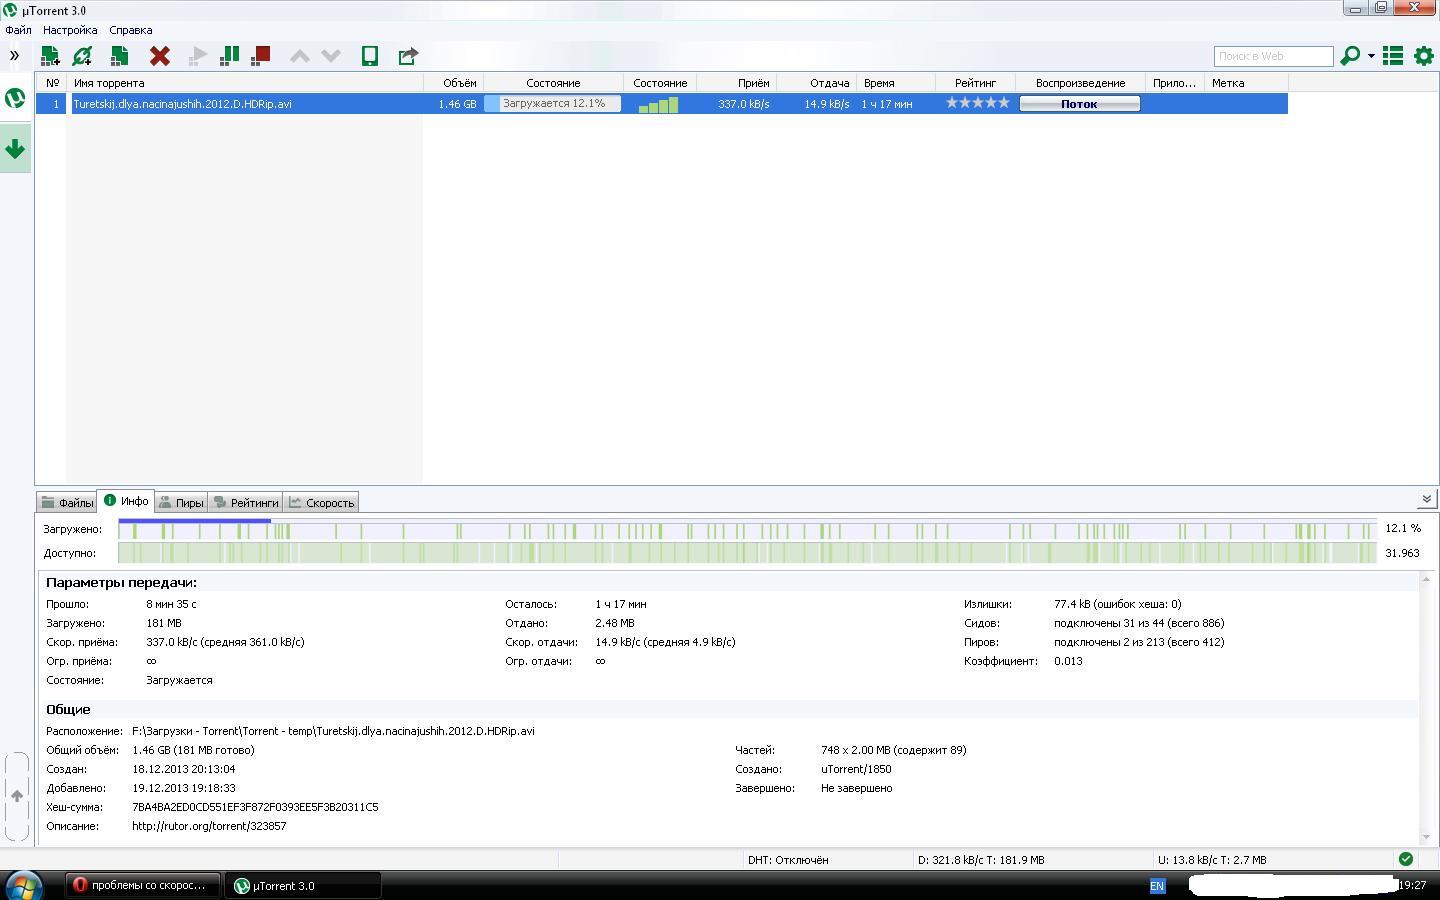The height and width of the screenshot is (900, 1440).
Task: Click the Add Torrent toolbar icon
Action: click(x=49, y=56)
